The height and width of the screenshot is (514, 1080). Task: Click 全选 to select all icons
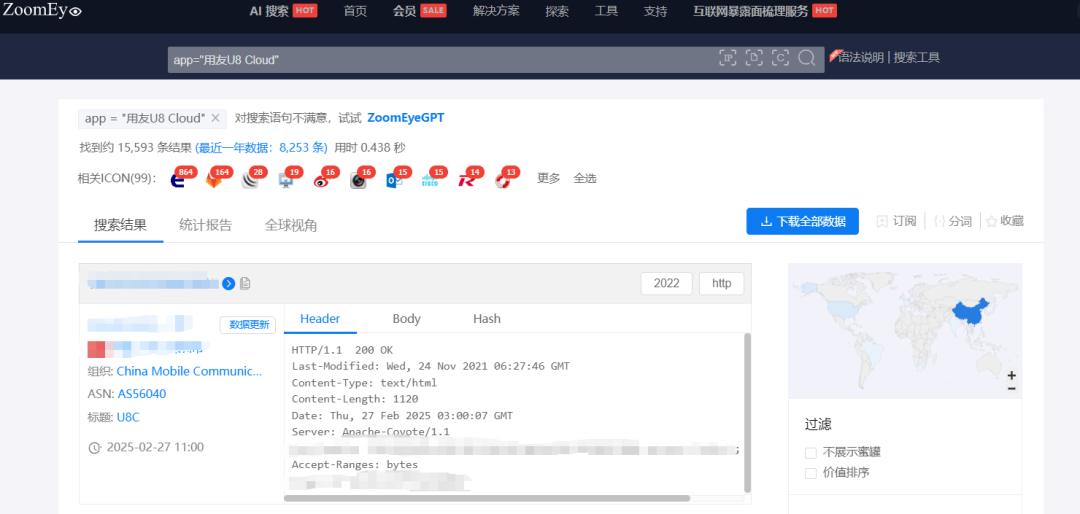[x=585, y=178]
